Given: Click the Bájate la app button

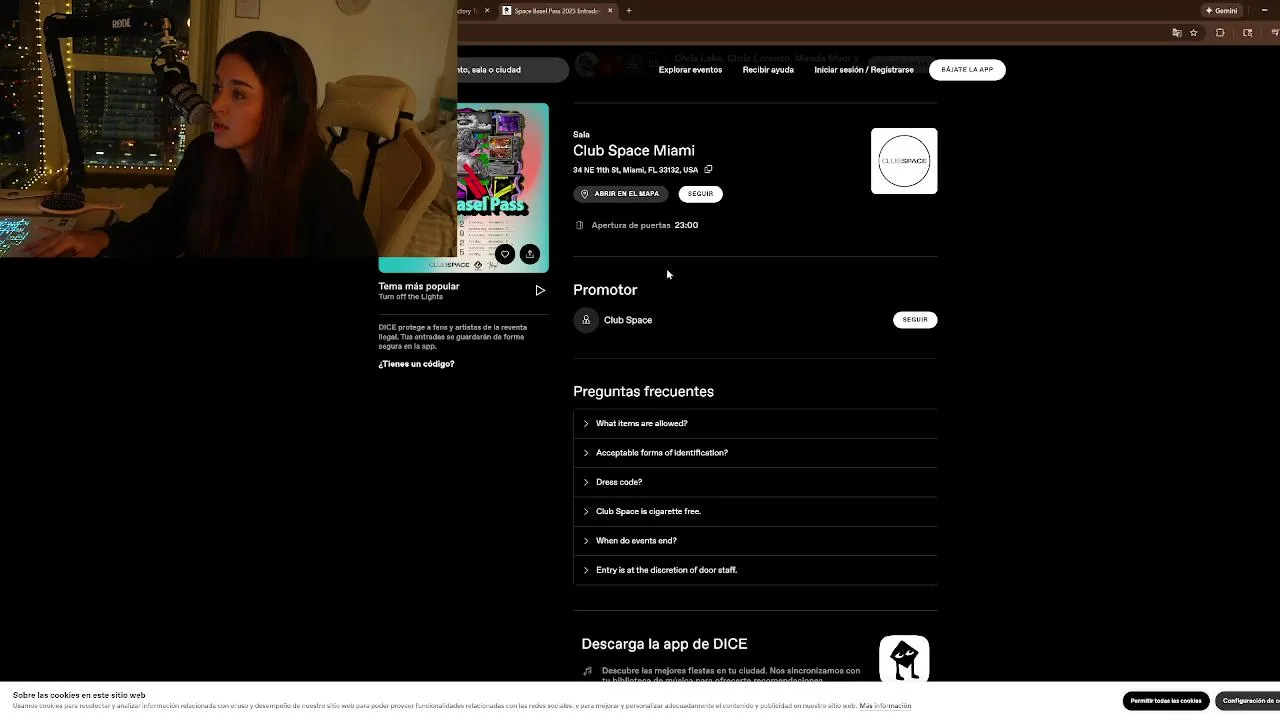Looking at the screenshot, I should [x=967, y=70].
